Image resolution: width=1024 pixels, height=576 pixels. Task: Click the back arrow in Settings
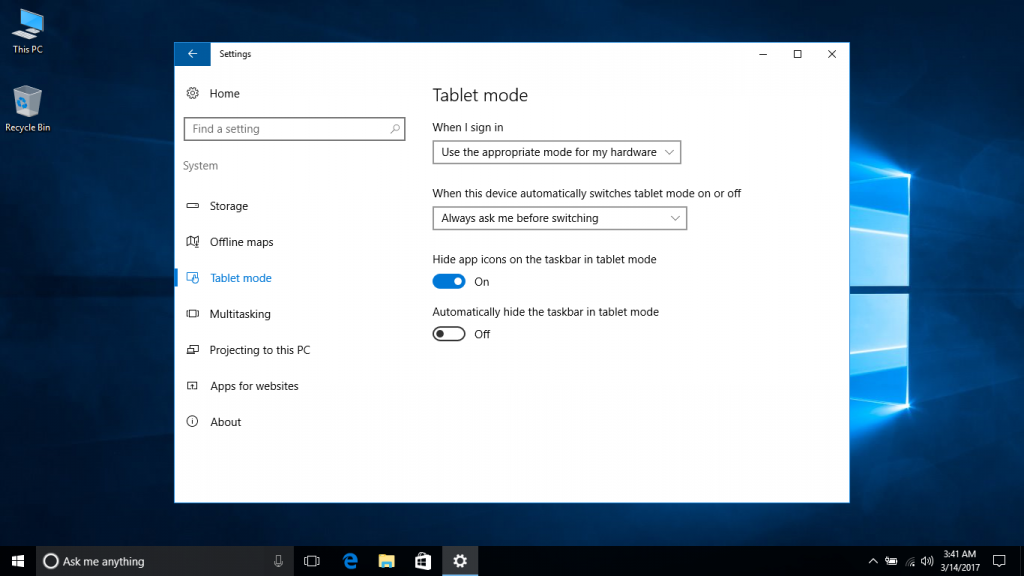click(x=192, y=53)
